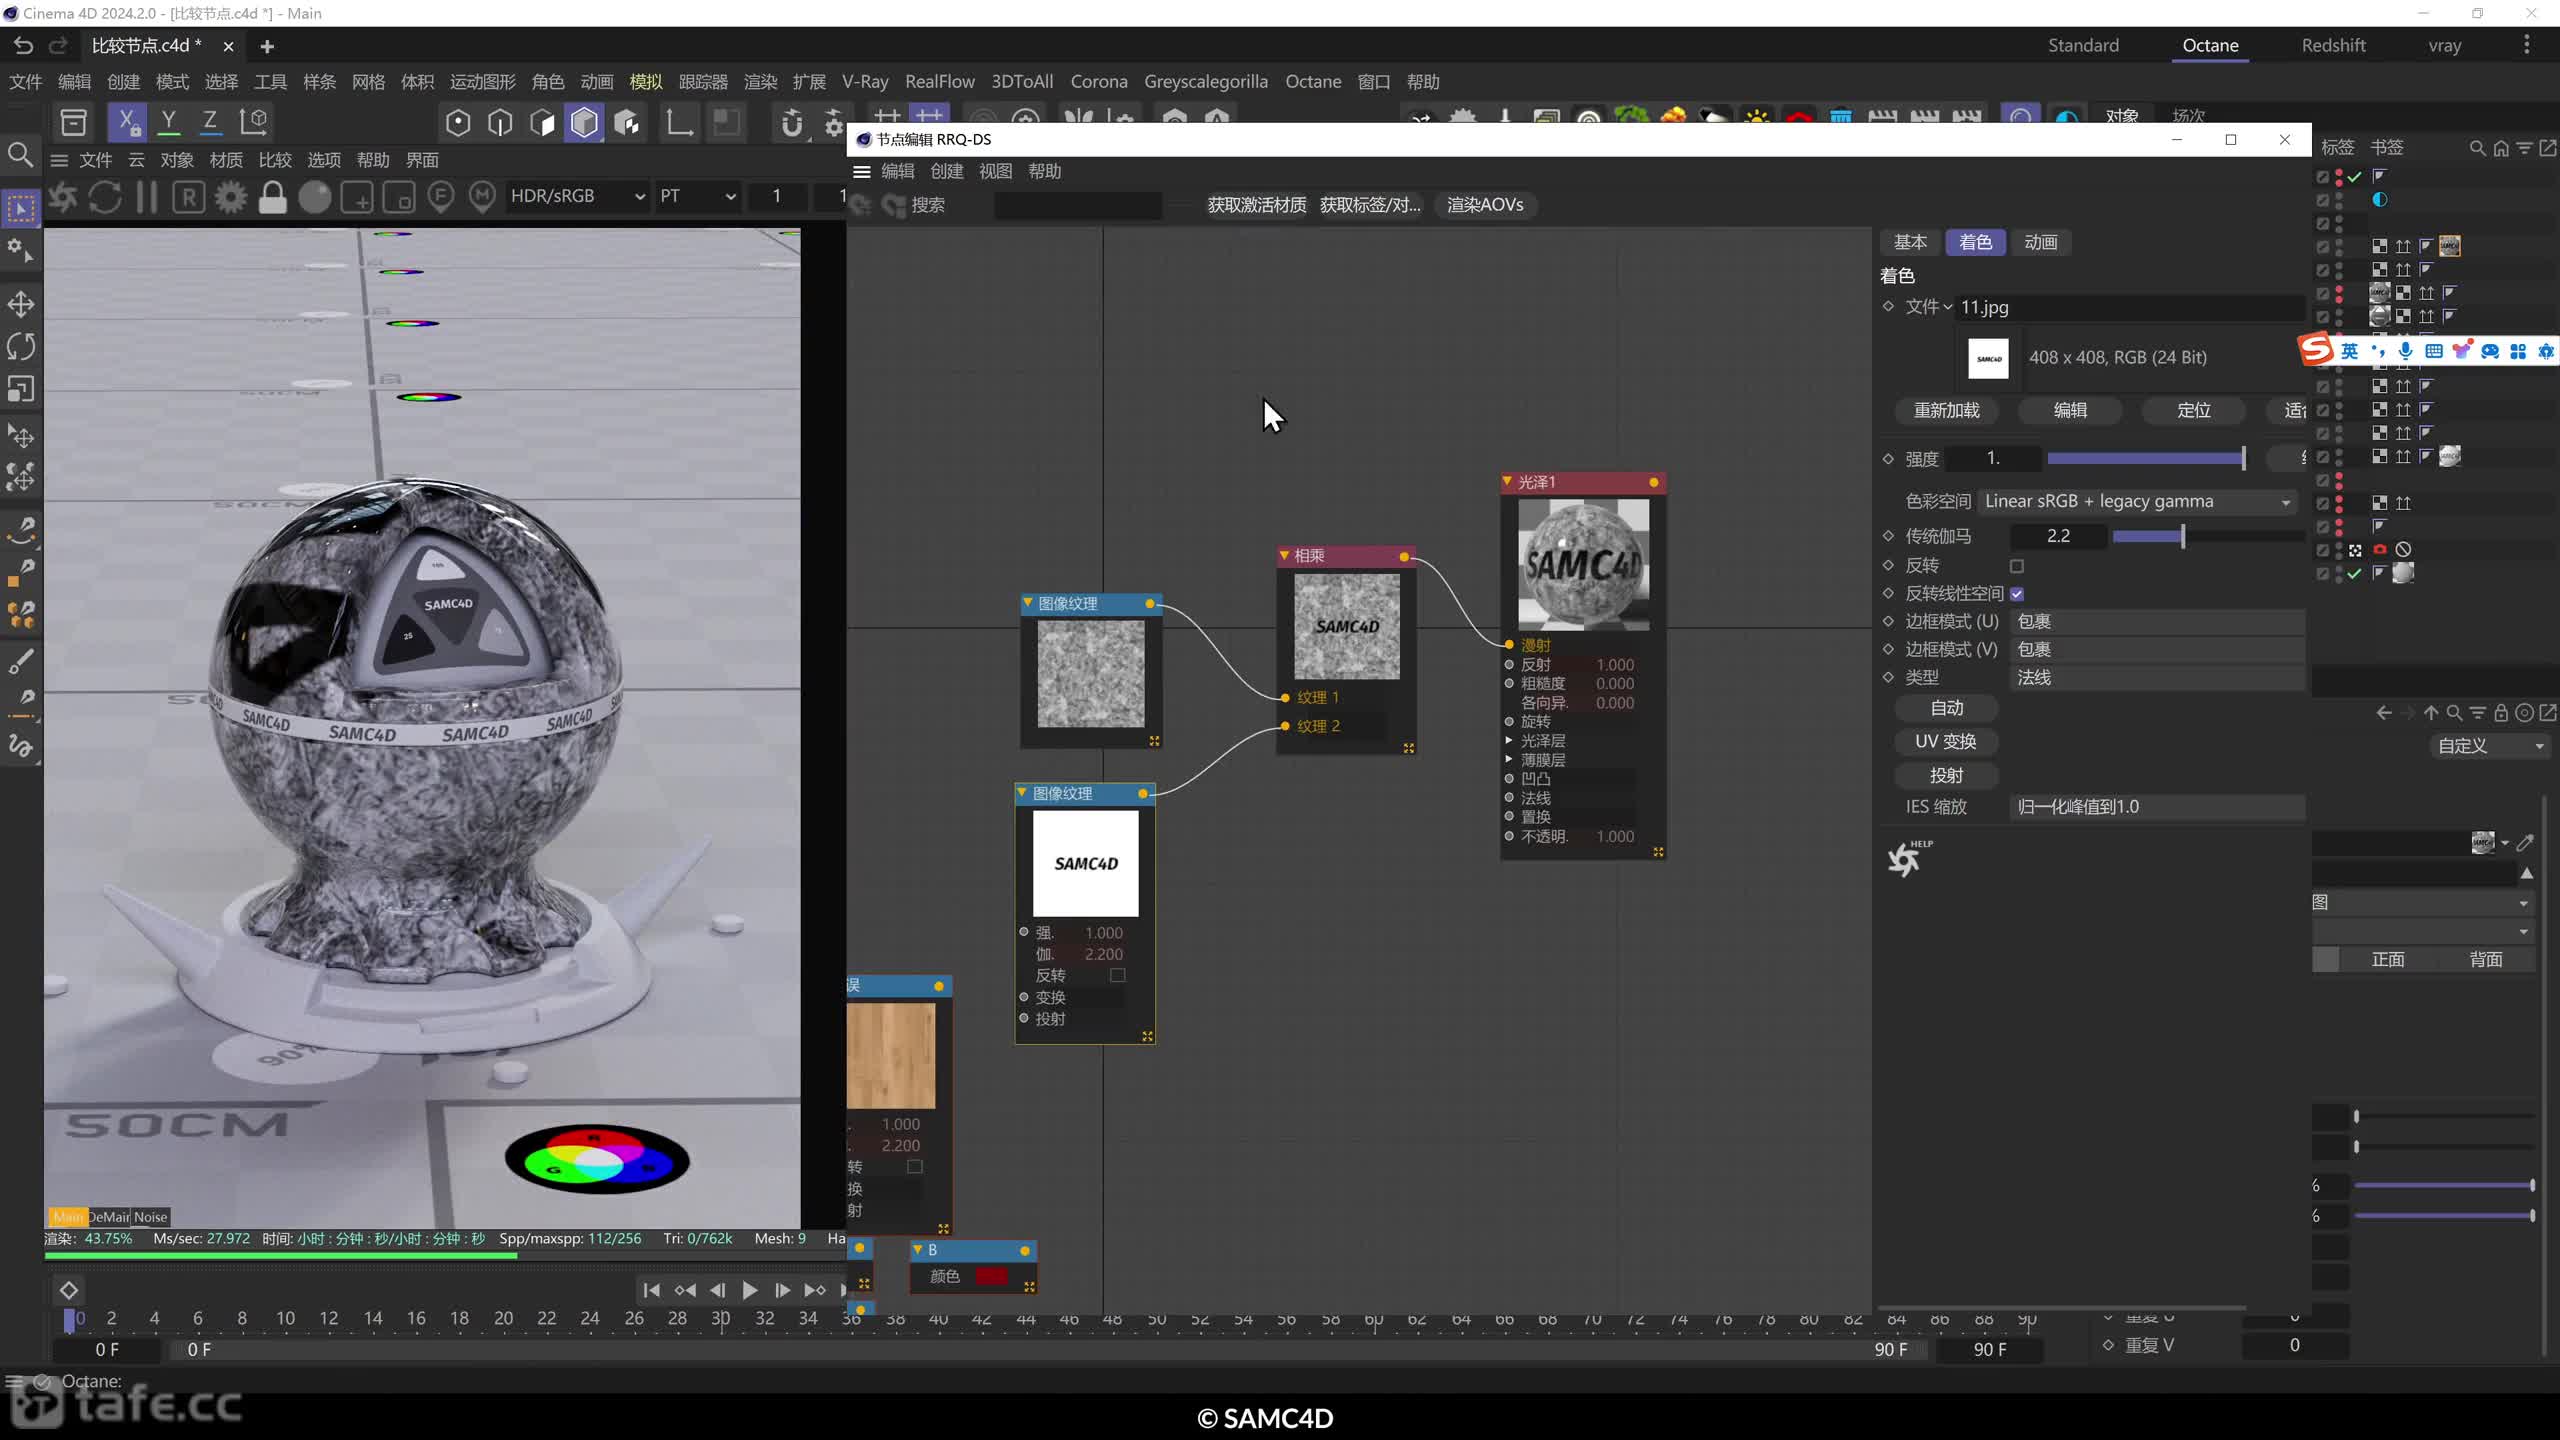Select the coordinate system cube icon

click(254, 122)
